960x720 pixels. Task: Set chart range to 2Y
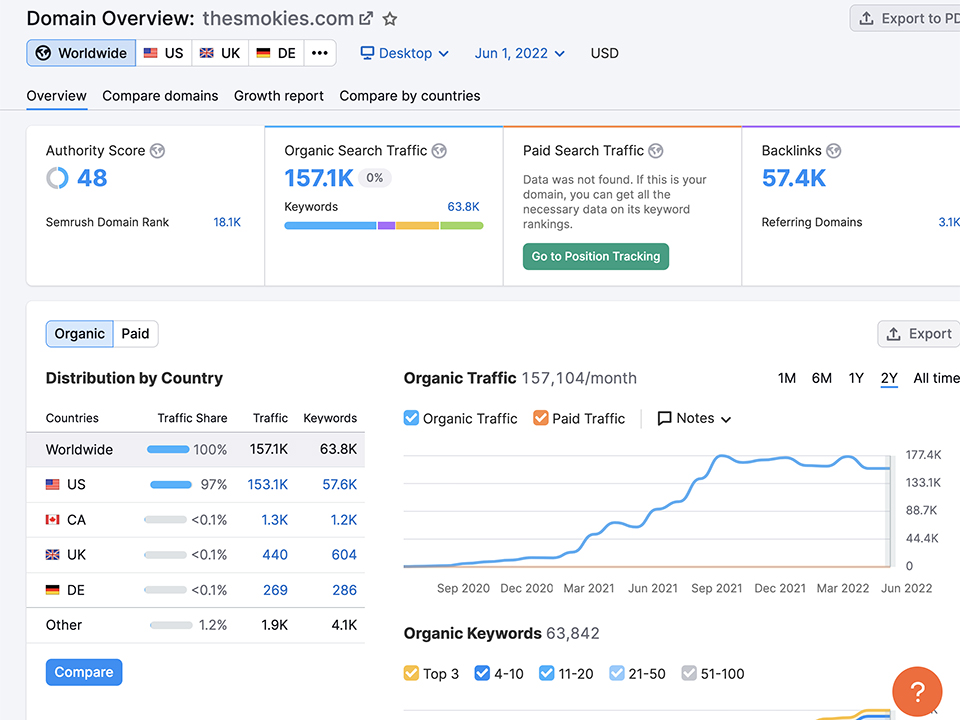click(889, 378)
